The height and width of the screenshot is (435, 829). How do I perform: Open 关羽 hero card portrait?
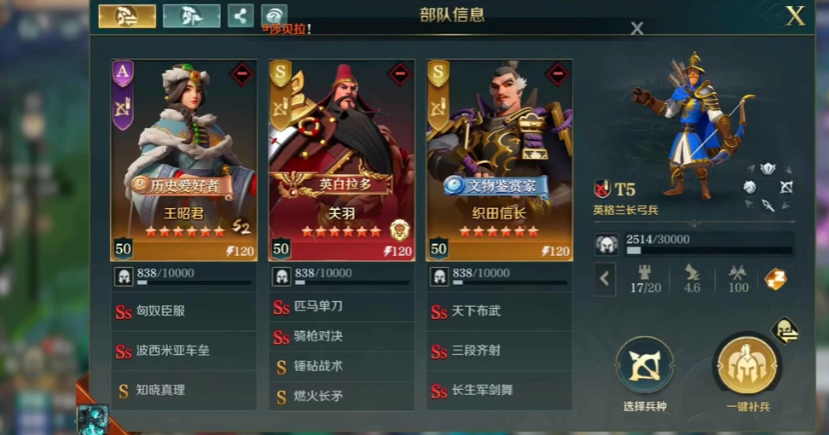tap(342, 160)
